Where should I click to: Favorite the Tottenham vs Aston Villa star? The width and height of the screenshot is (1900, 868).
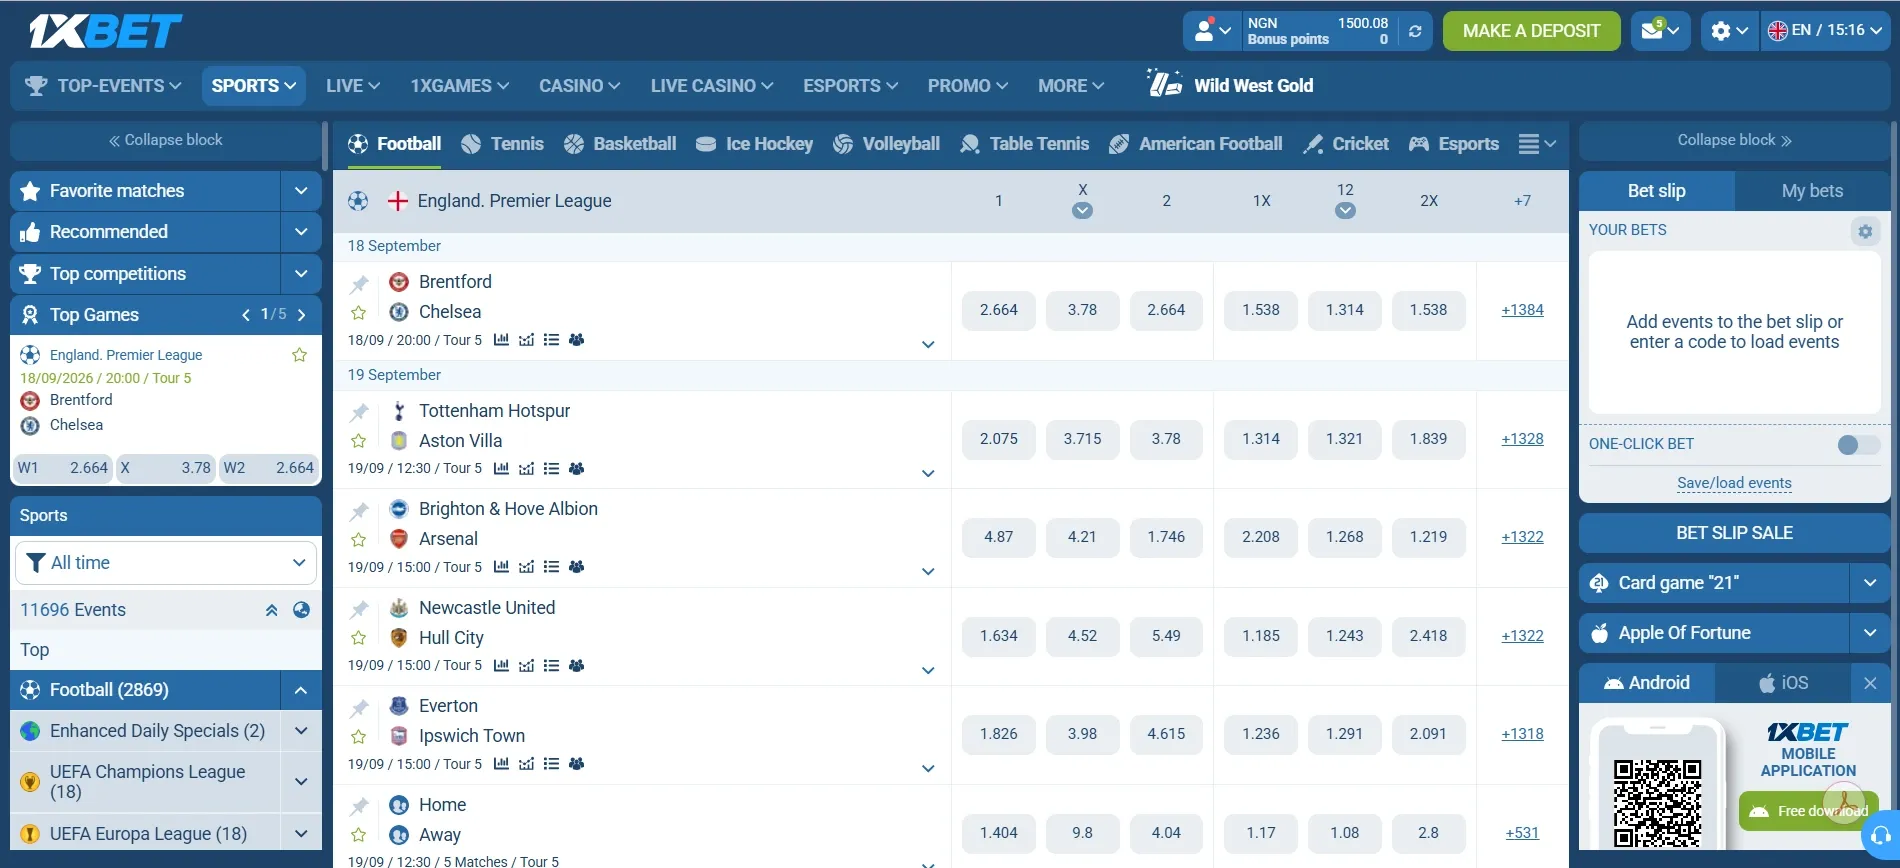[x=359, y=441]
